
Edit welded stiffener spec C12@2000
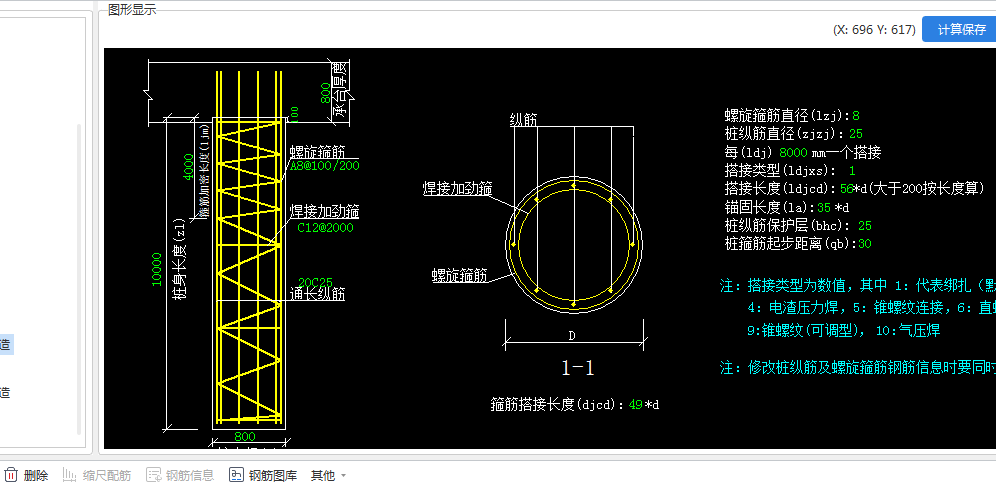tap(325, 228)
